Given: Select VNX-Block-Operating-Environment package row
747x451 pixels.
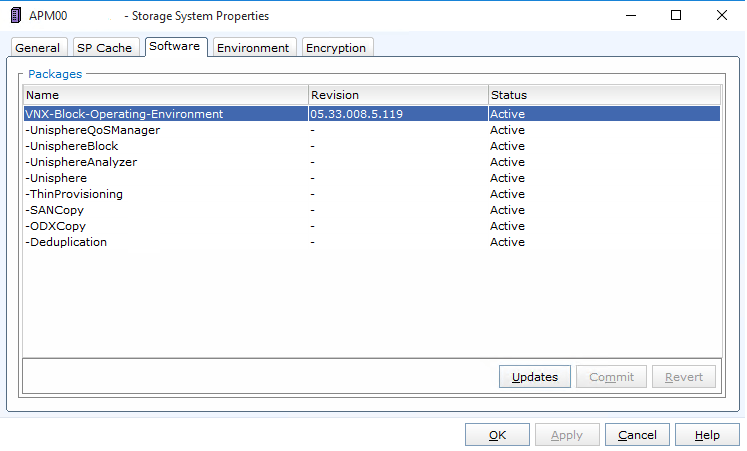Looking at the screenshot, I should (372, 114).
